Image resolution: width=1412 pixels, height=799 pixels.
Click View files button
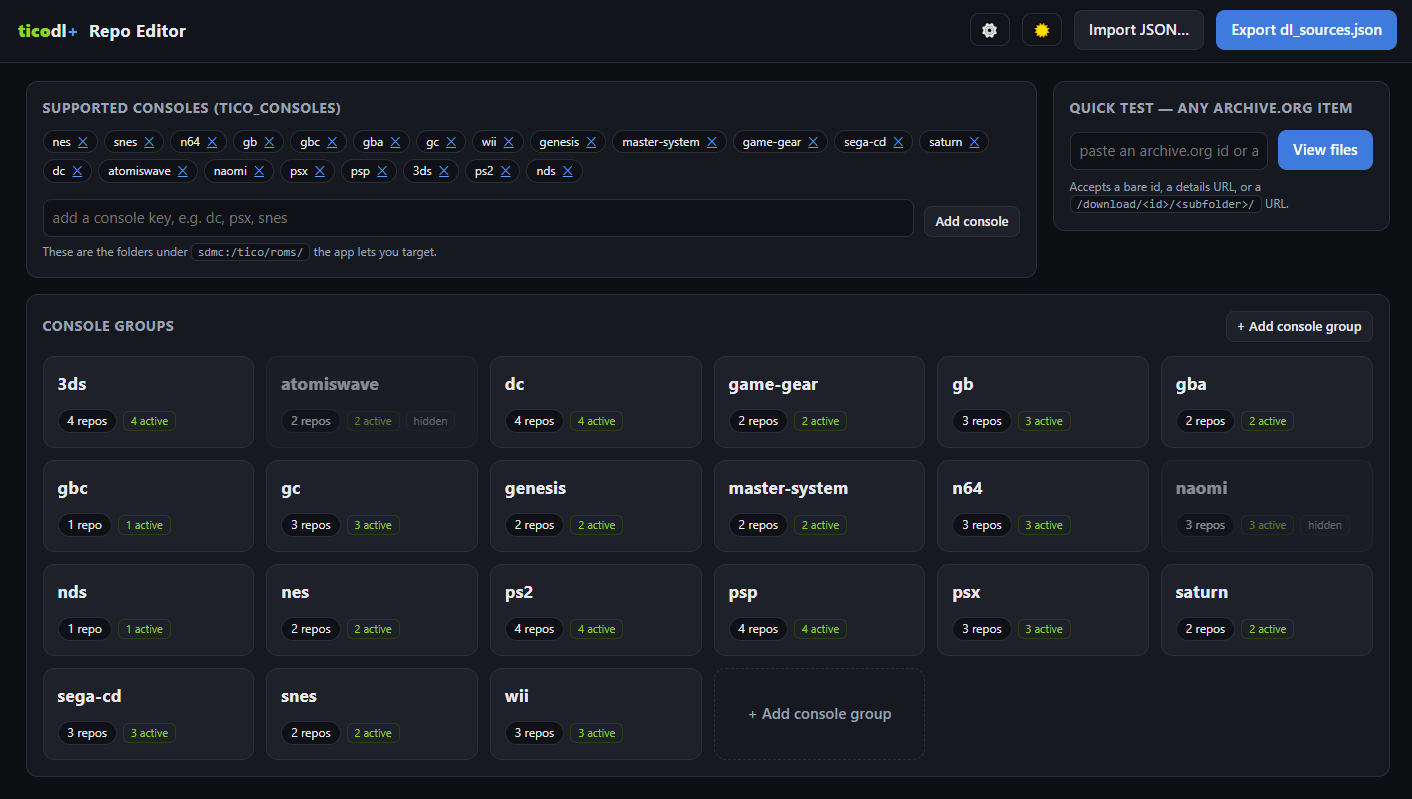click(x=1325, y=150)
